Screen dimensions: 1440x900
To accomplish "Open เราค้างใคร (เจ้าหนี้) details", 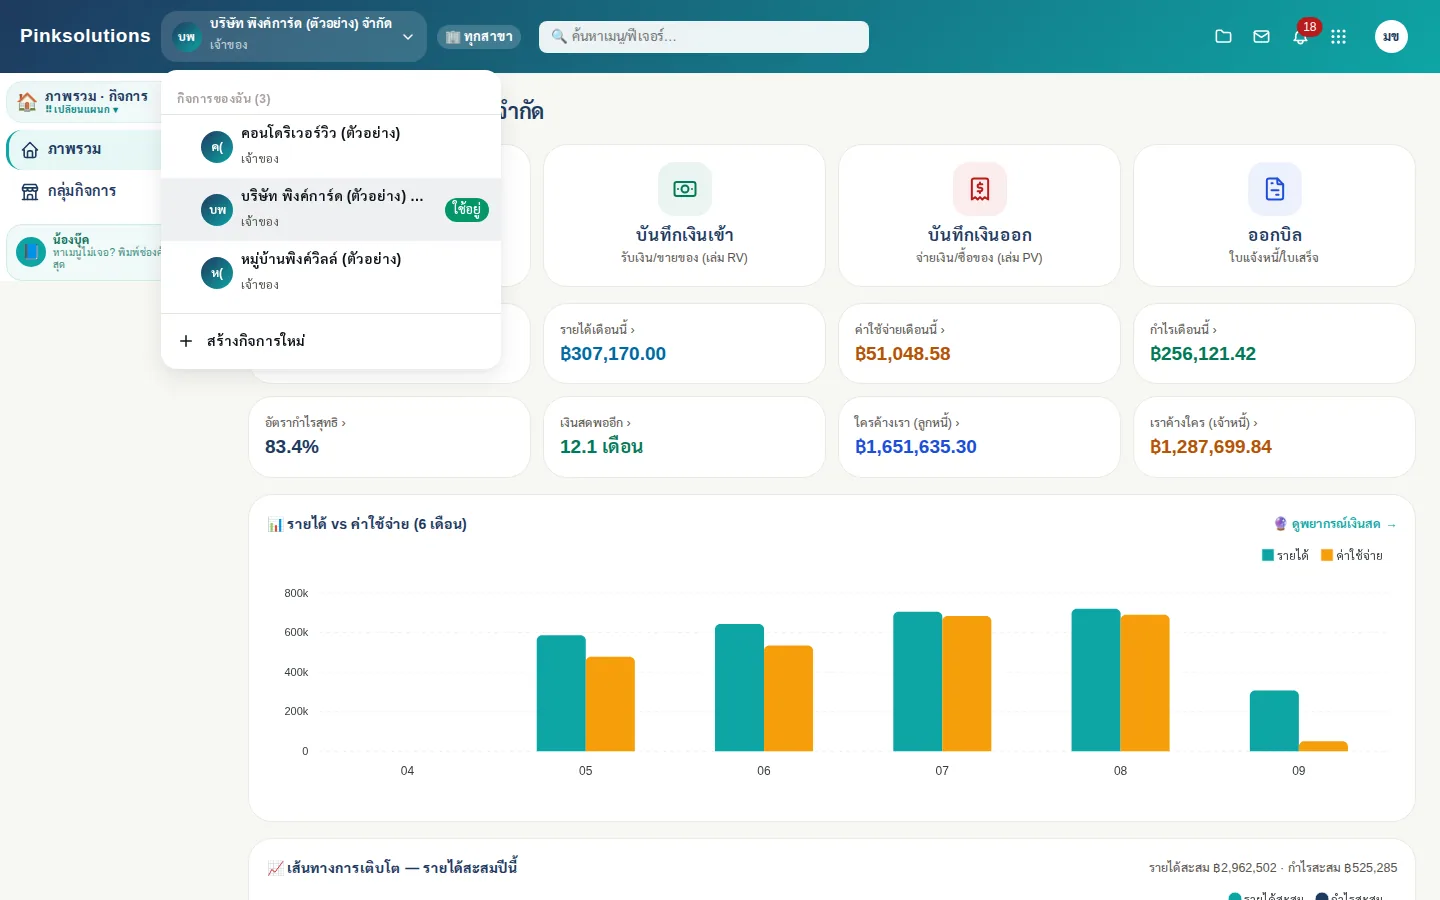I will click(1274, 437).
